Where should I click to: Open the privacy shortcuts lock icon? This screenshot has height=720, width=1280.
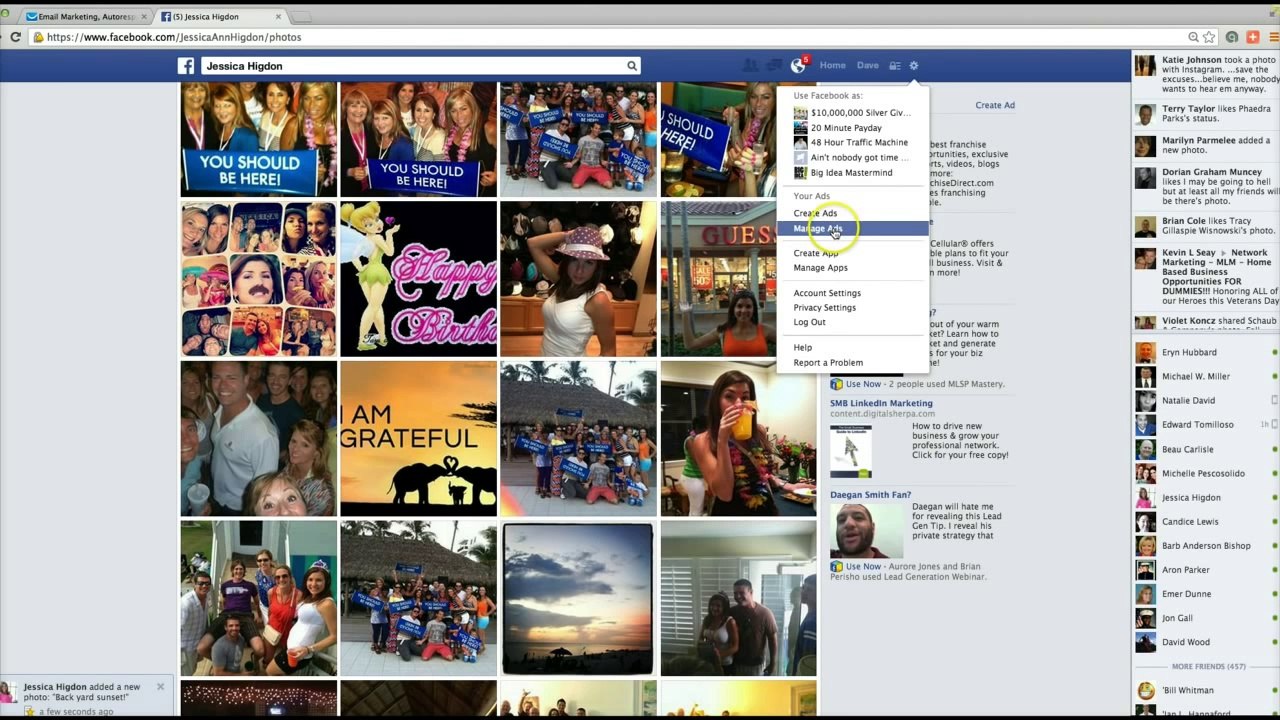pyautogui.click(x=895, y=66)
